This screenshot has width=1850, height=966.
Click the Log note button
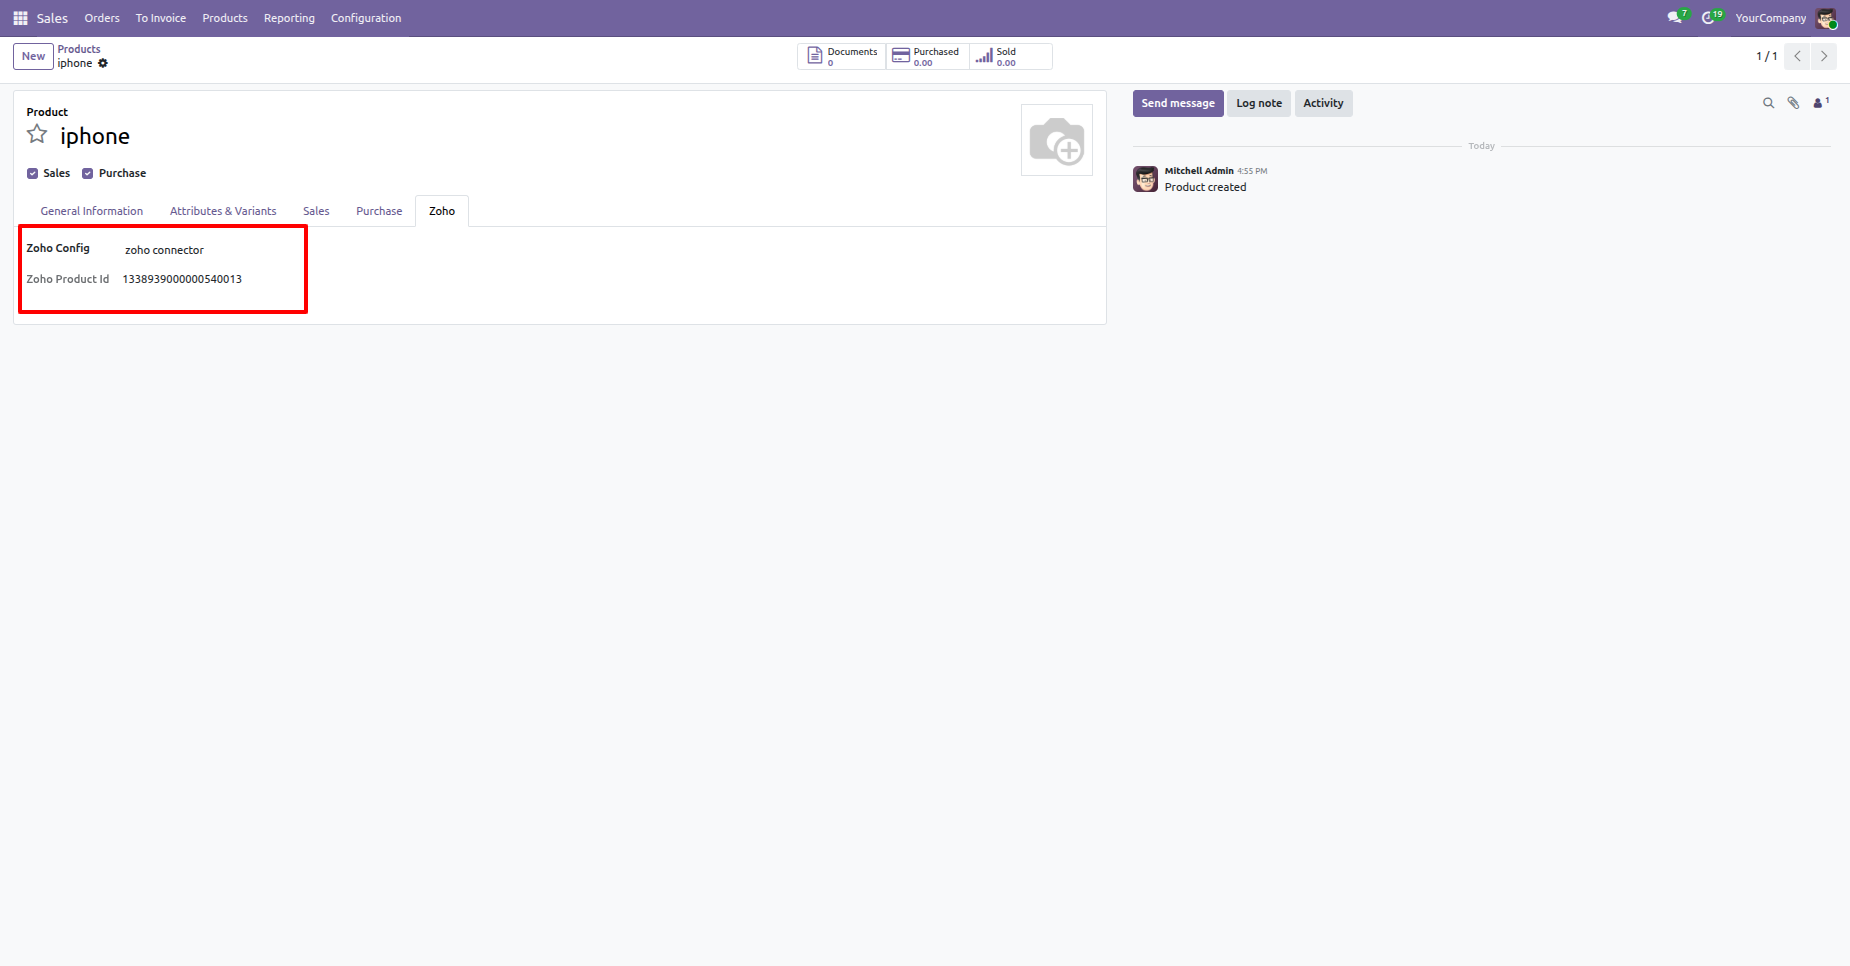[1259, 103]
